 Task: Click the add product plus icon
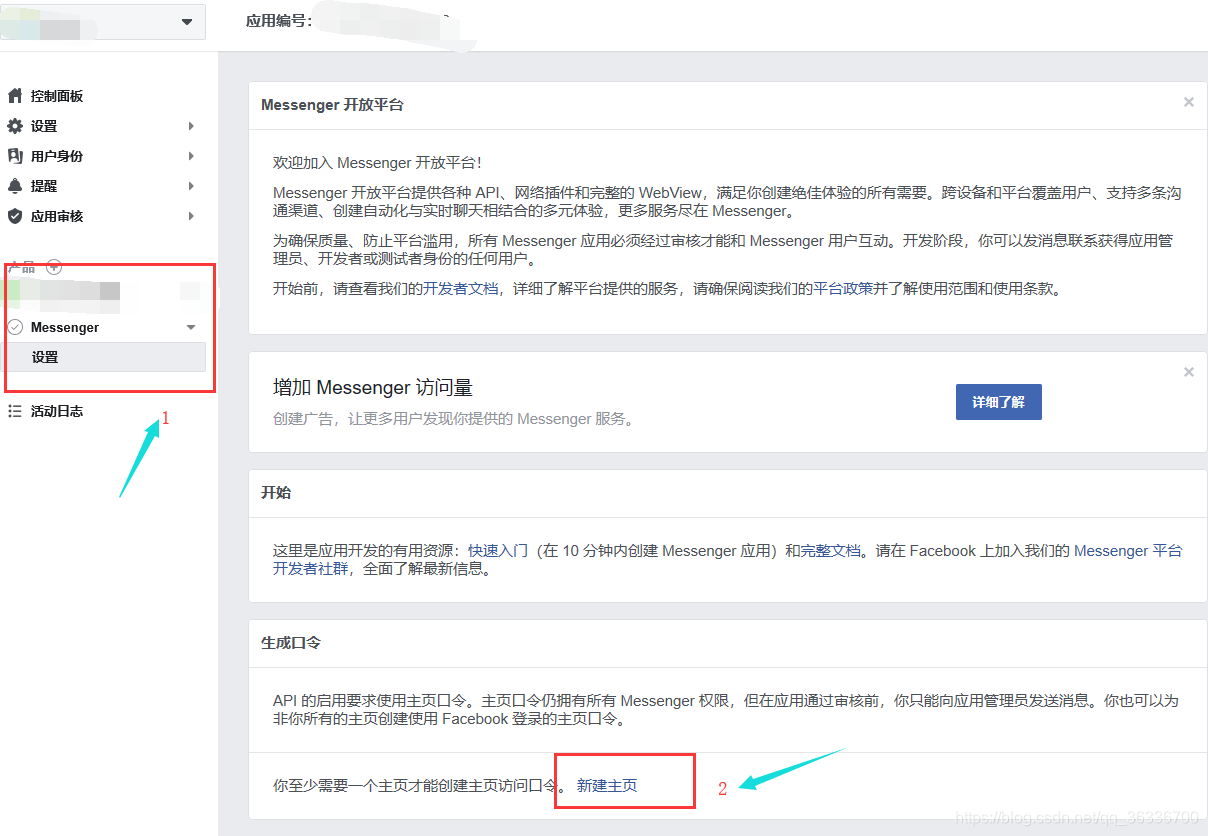tap(55, 267)
